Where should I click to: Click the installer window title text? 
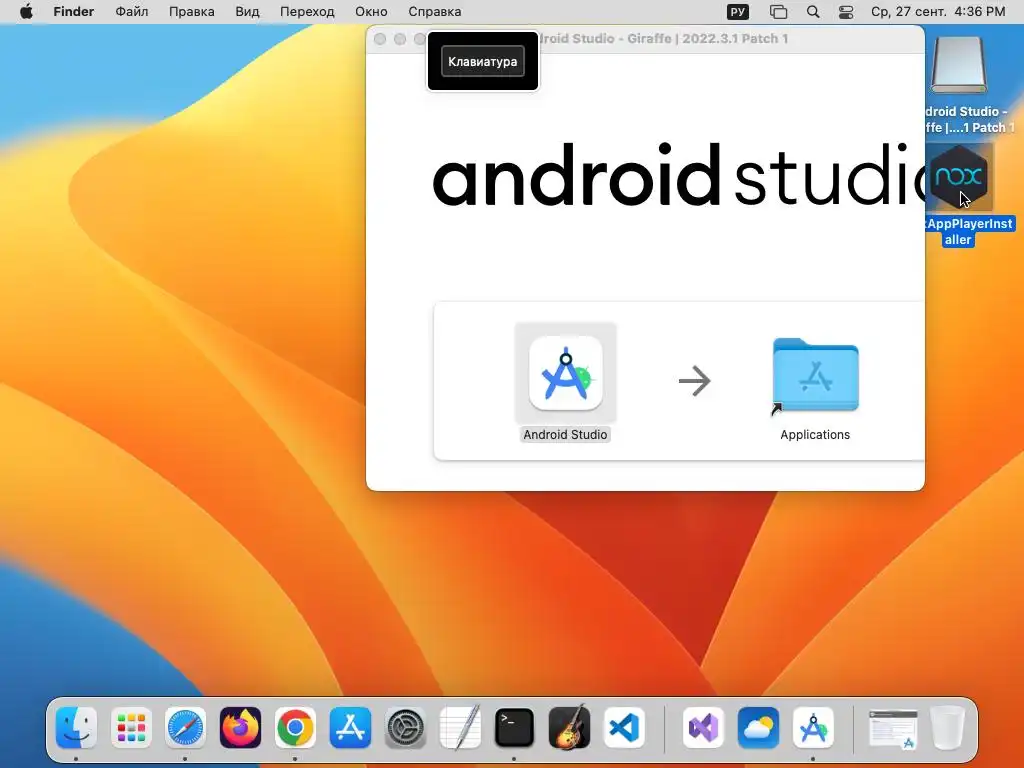(664, 39)
